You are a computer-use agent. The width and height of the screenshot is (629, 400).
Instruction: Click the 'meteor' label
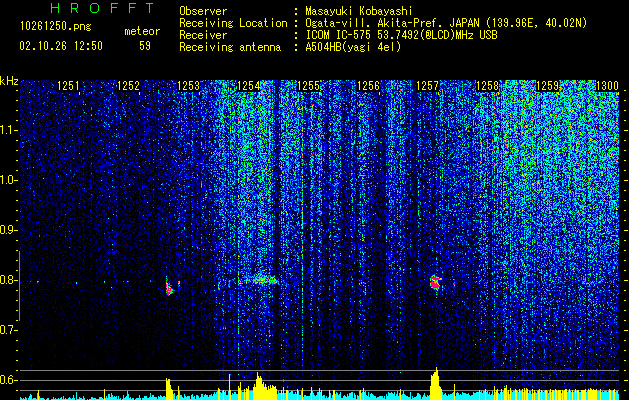click(142, 31)
